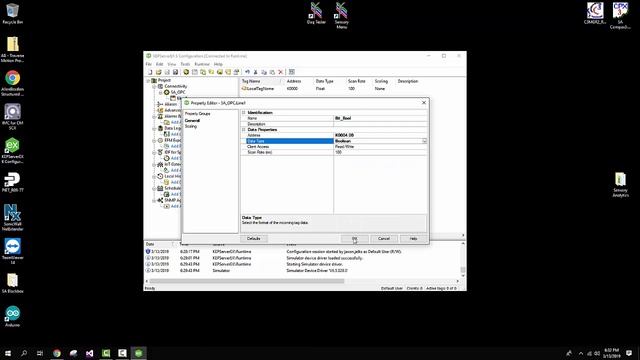This screenshot has height=360, width=640.
Task: Click the Tag Name column header
Action: 261,81
